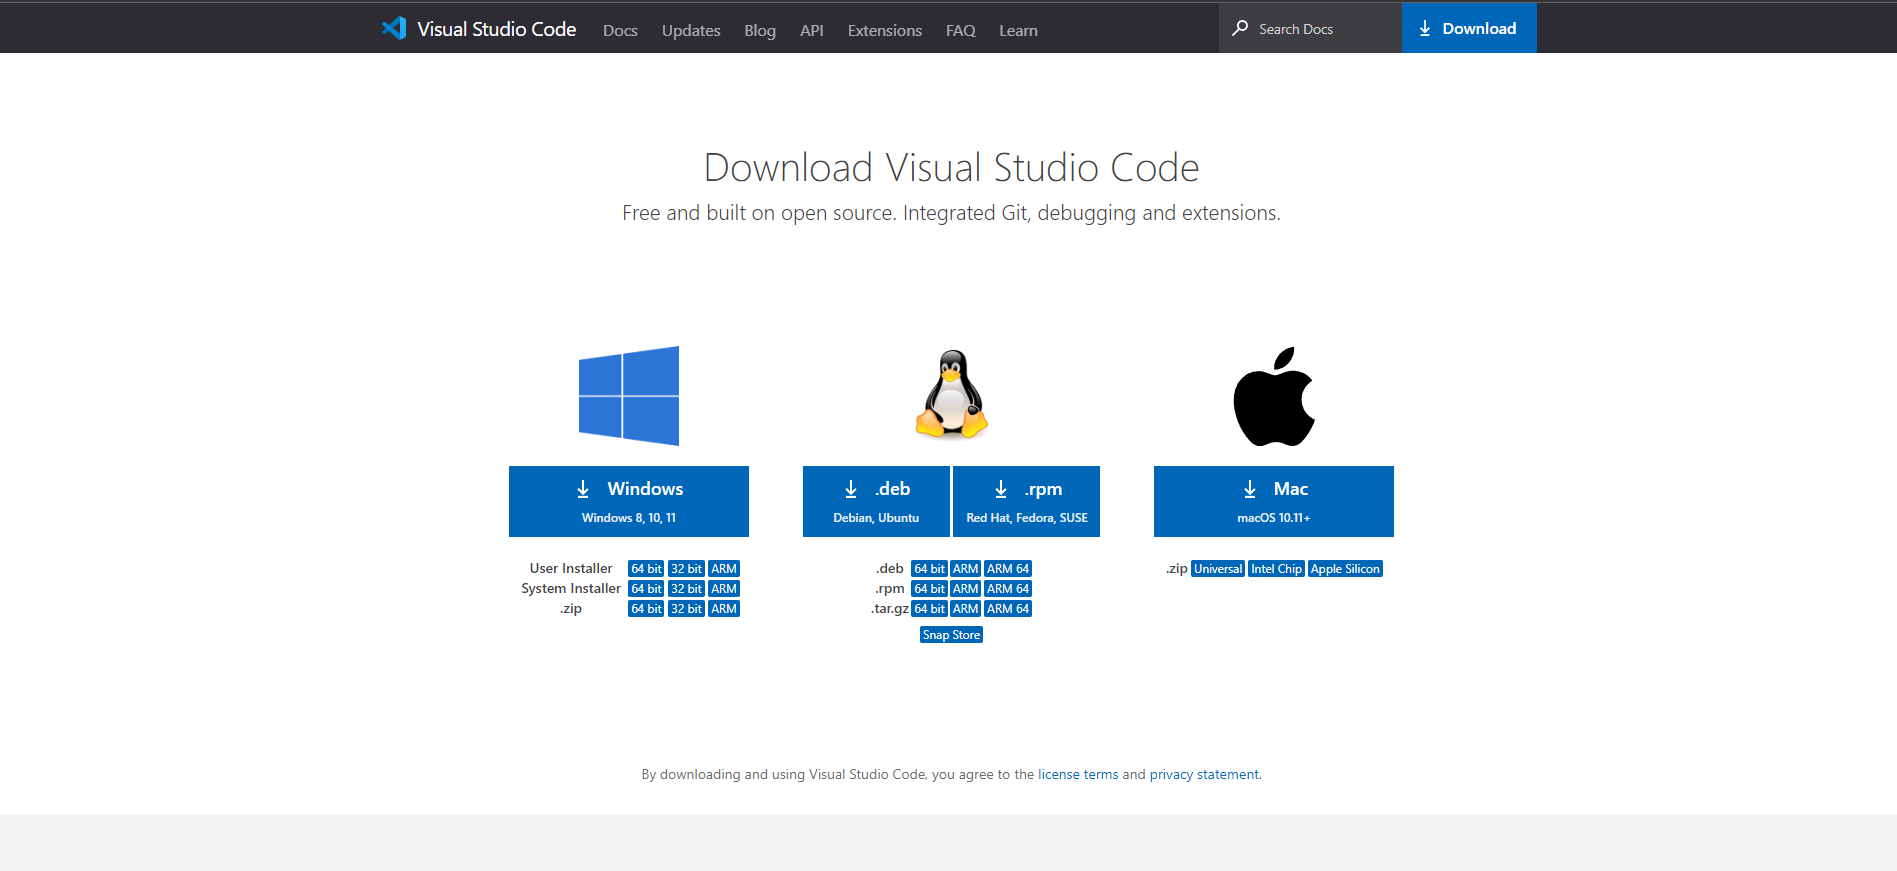Click the 'Free and built on open source' tagline

coord(951,213)
